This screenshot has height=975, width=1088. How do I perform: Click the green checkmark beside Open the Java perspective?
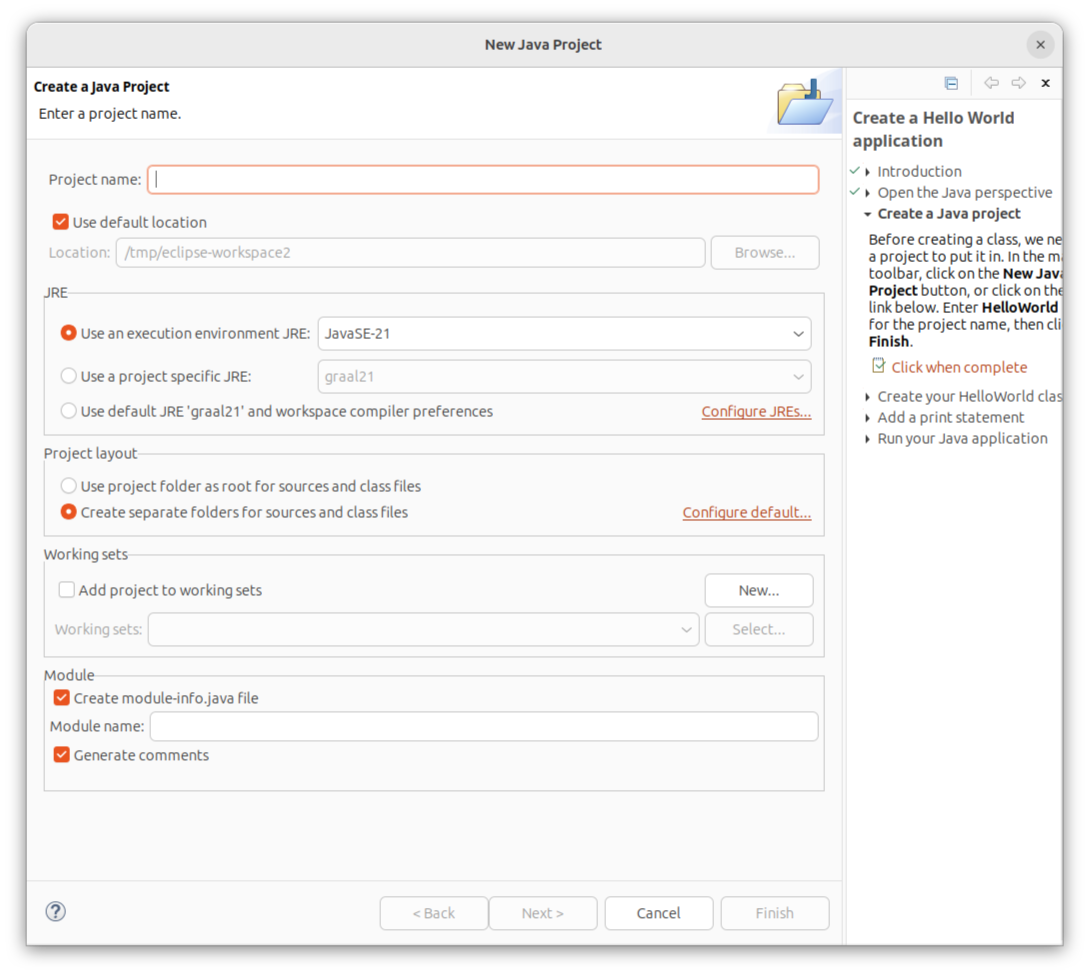point(855,192)
